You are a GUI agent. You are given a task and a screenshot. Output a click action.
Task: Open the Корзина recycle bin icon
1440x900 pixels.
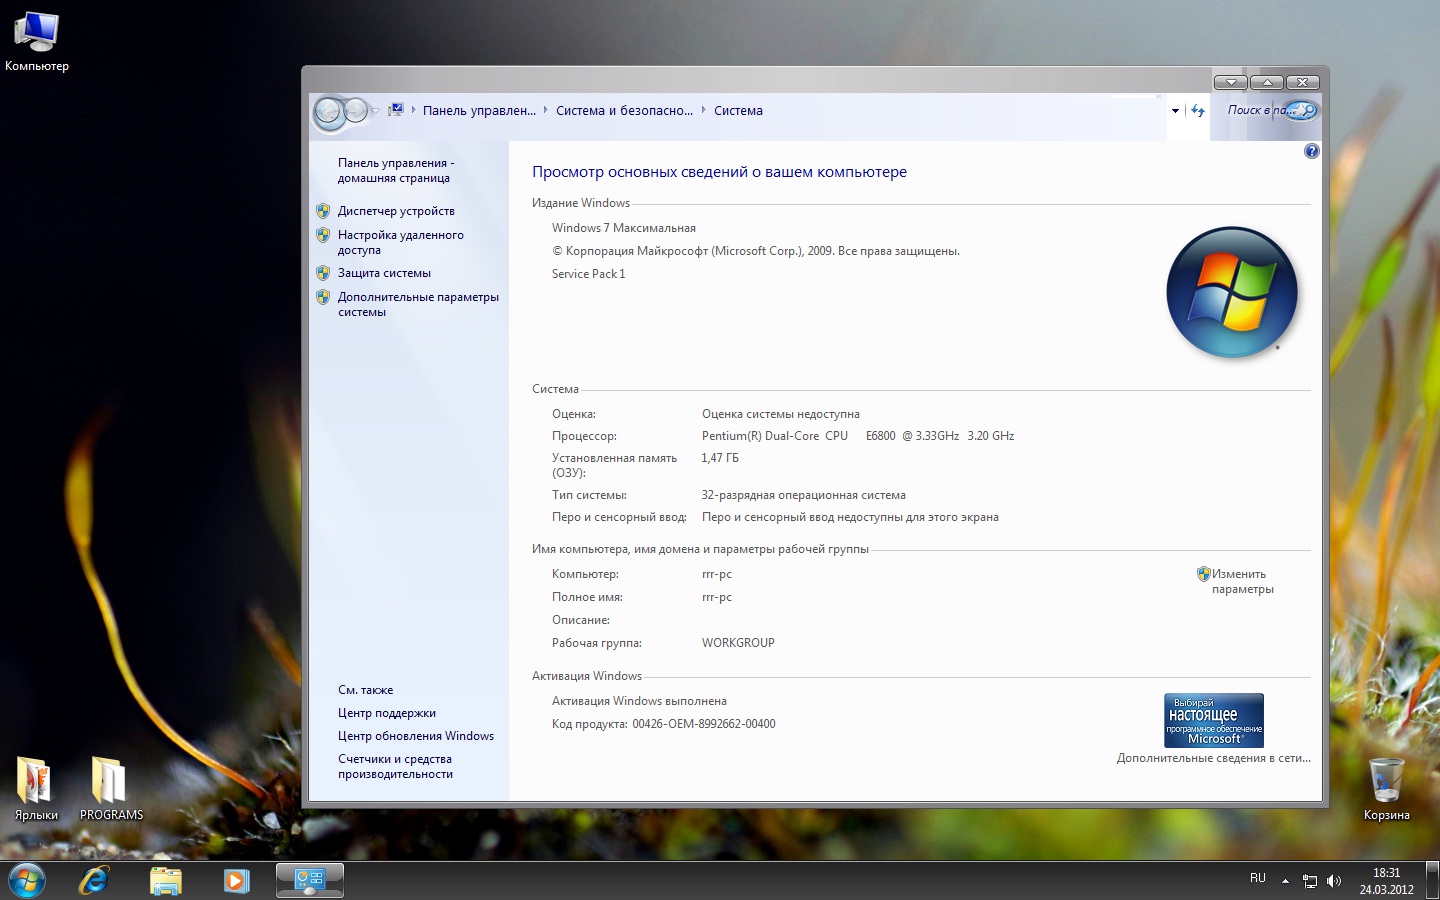[1386, 788]
